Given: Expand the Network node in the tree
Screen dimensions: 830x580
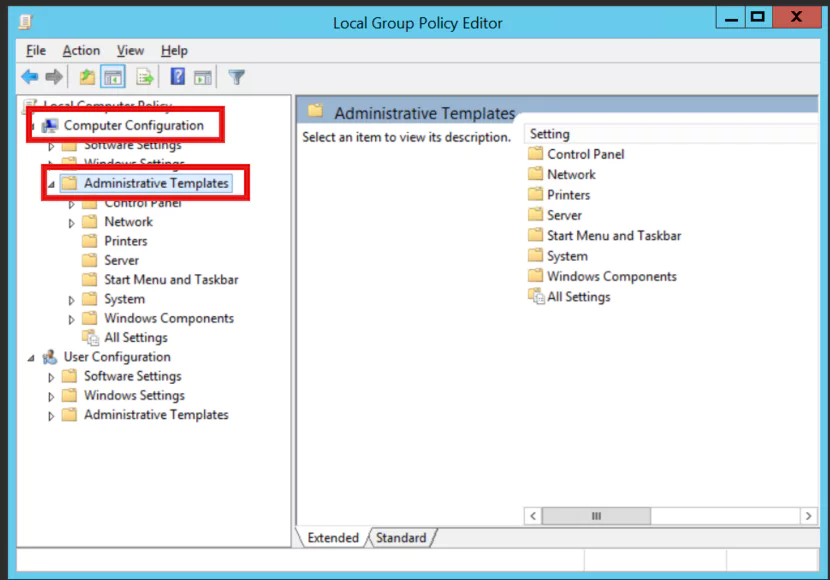Looking at the screenshot, I should [x=71, y=223].
